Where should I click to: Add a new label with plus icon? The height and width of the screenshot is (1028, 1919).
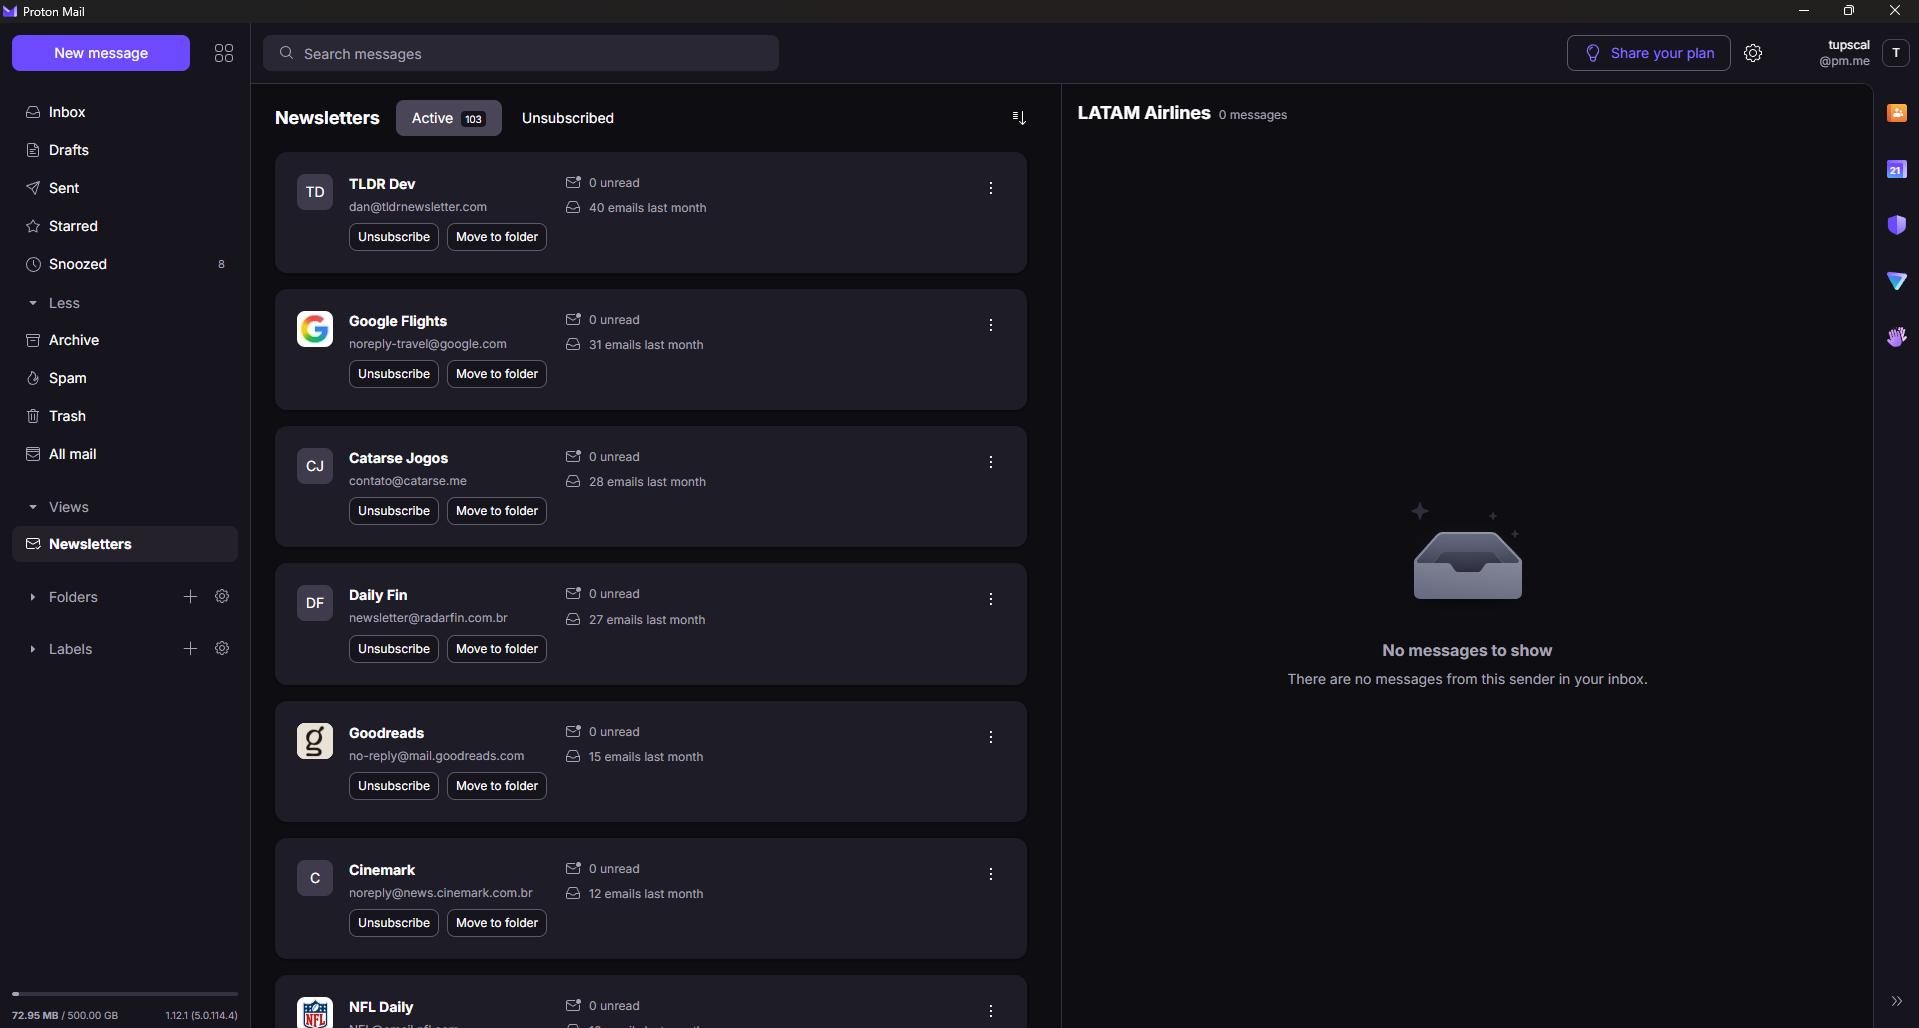click(190, 649)
